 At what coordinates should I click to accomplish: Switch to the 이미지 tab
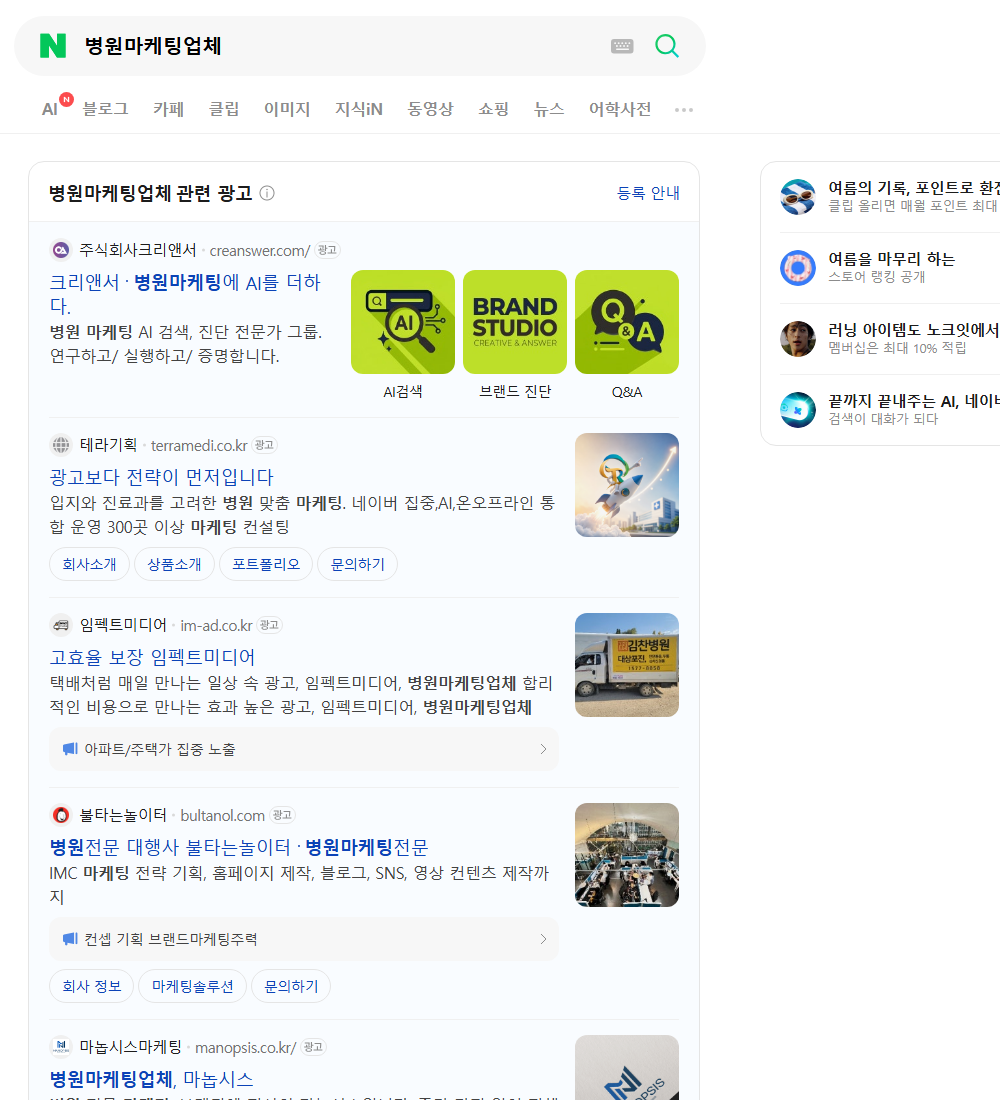pyautogui.click(x=287, y=109)
